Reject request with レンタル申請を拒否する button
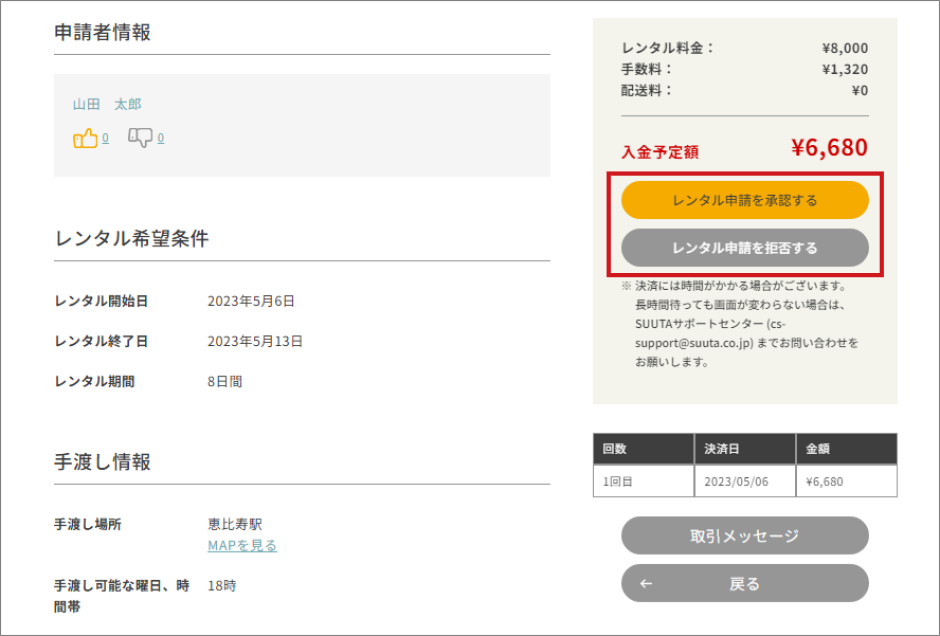This screenshot has width=940, height=636. tap(745, 248)
